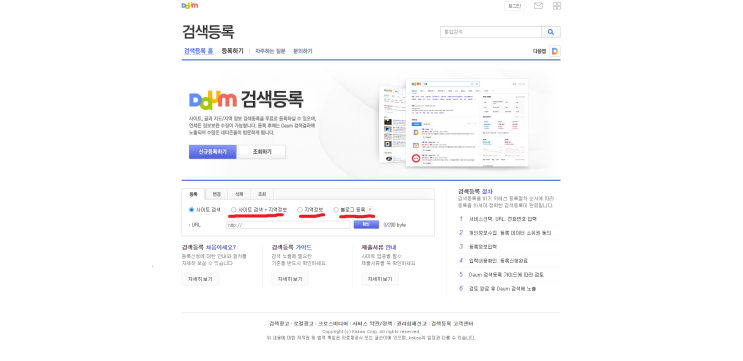The height and width of the screenshot is (361, 743).
Task: Switch to the 삭제 tab
Action: point(239,194)
